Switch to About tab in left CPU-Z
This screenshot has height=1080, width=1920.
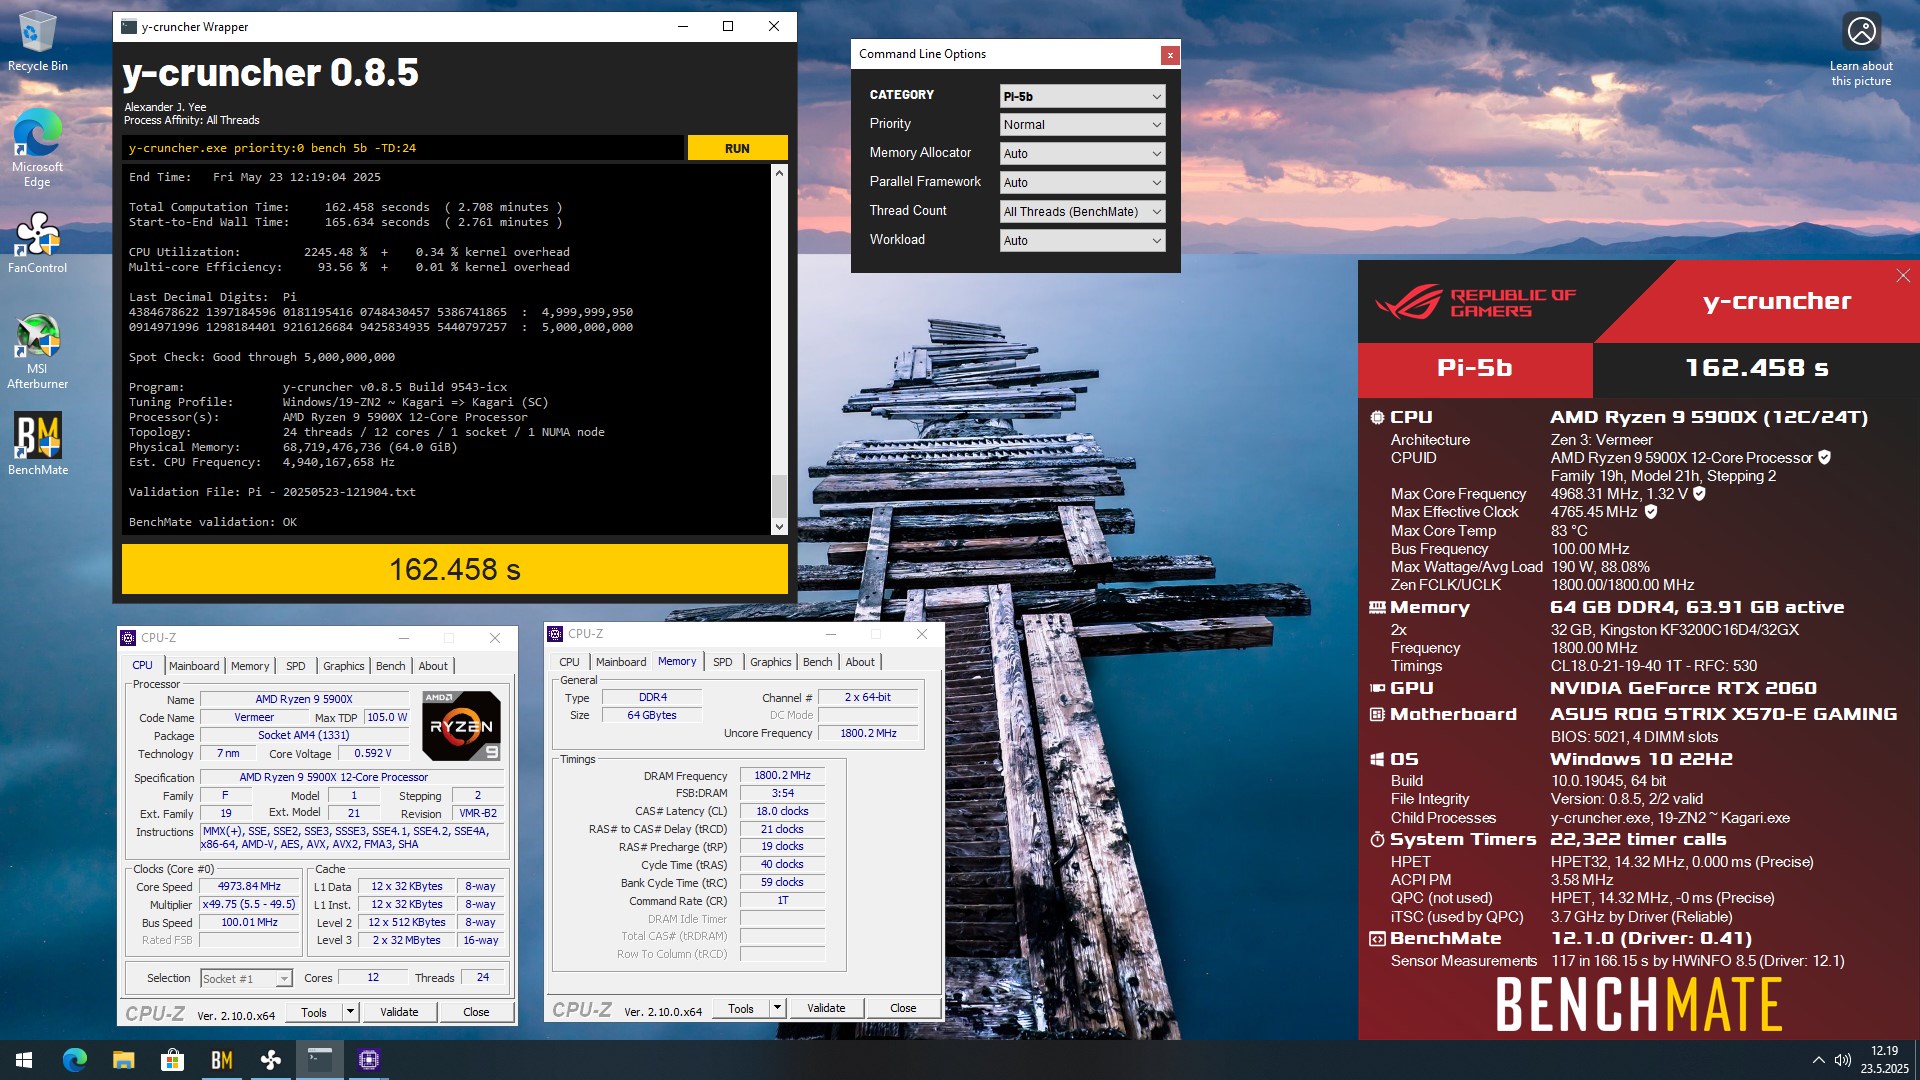[433, 666]
